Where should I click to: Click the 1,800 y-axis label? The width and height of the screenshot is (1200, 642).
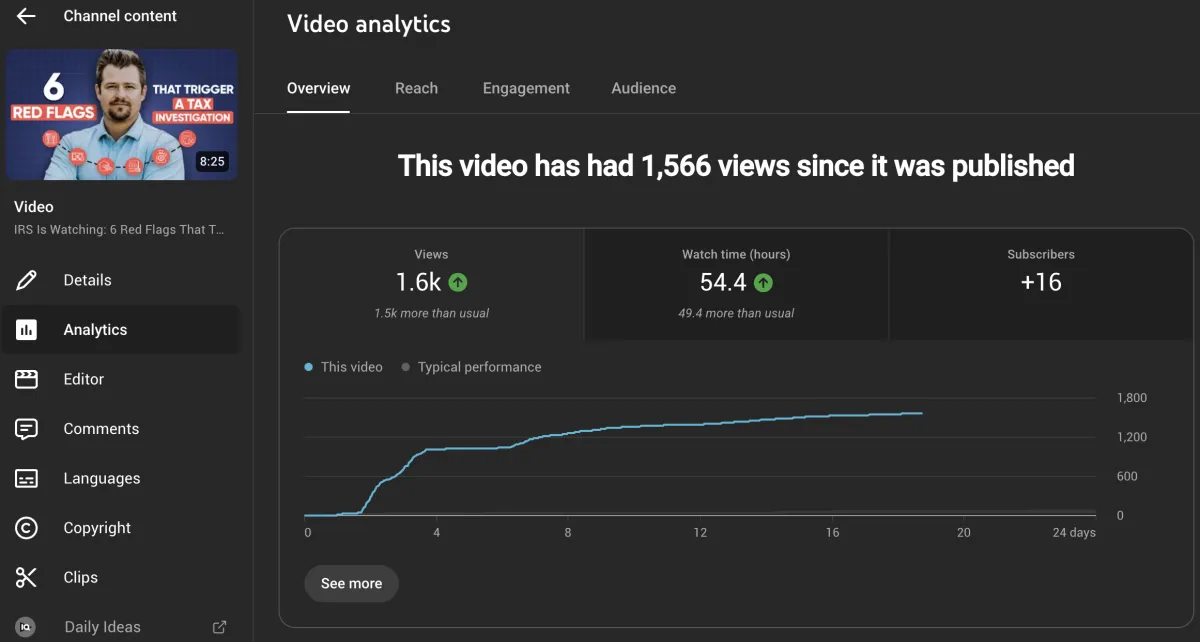tap(1132, 398)
